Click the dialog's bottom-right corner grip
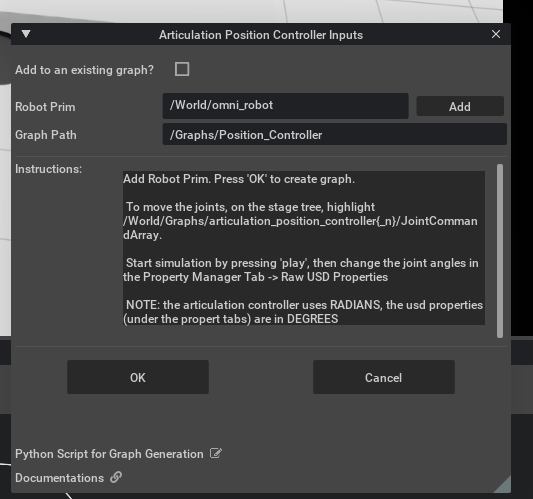Image resolution: width=533 pixels, height=499 pixels. [503, 485]
